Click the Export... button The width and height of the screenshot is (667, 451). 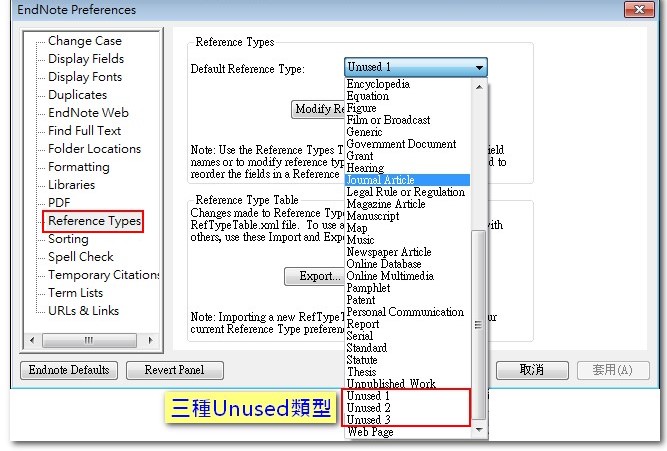(315, 277)
